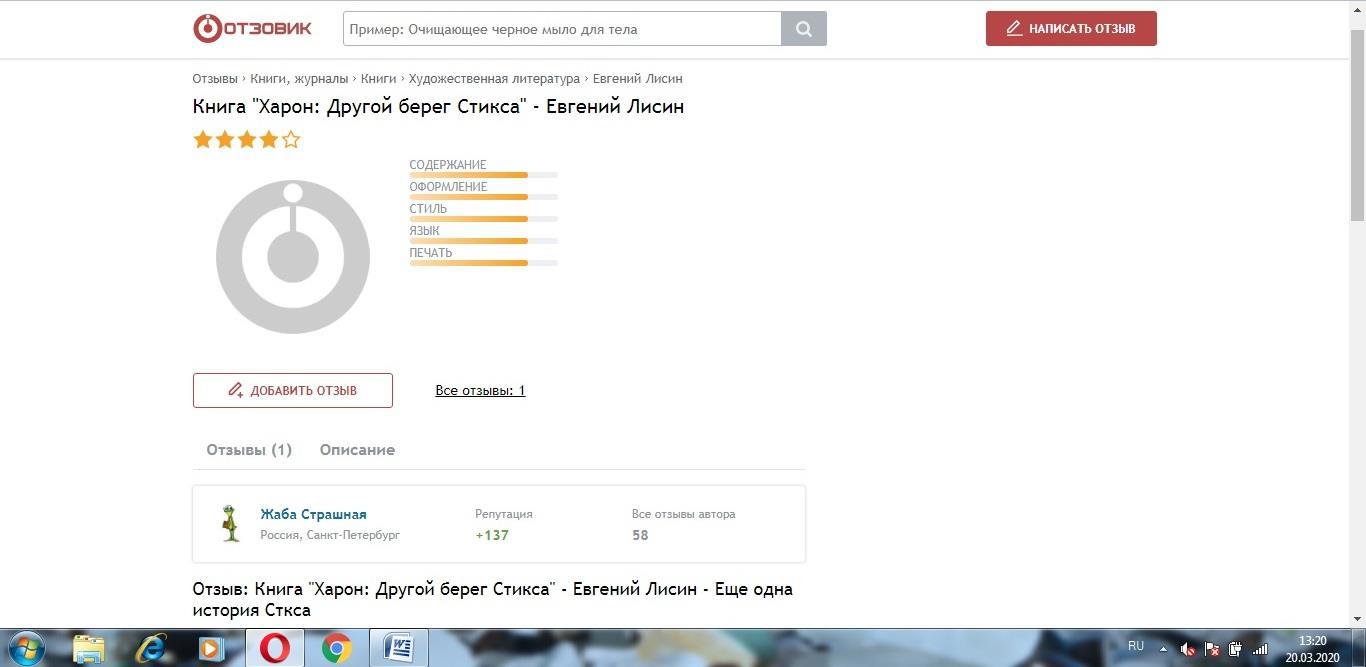Select the Отзывы (1) tab
This screenshot has height=667, width=1366.
coord(249,450)
